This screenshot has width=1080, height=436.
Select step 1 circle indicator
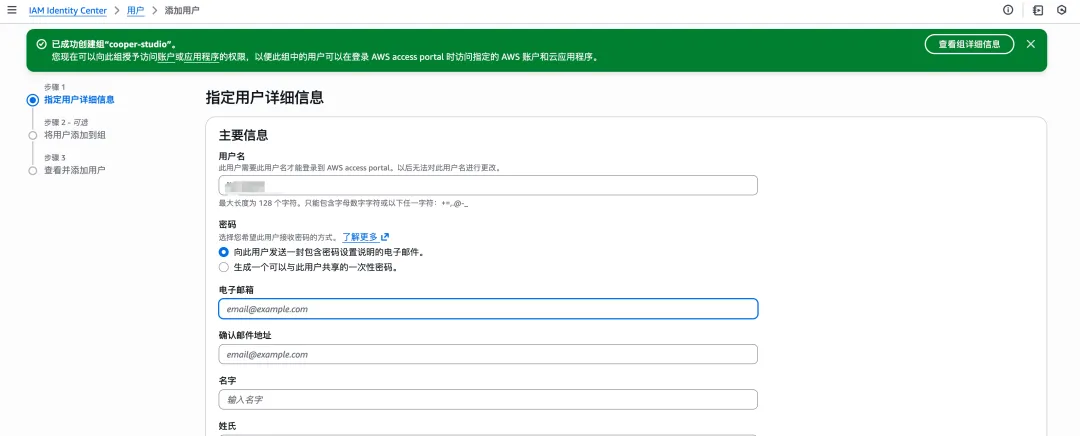click(x=33, y=99)
